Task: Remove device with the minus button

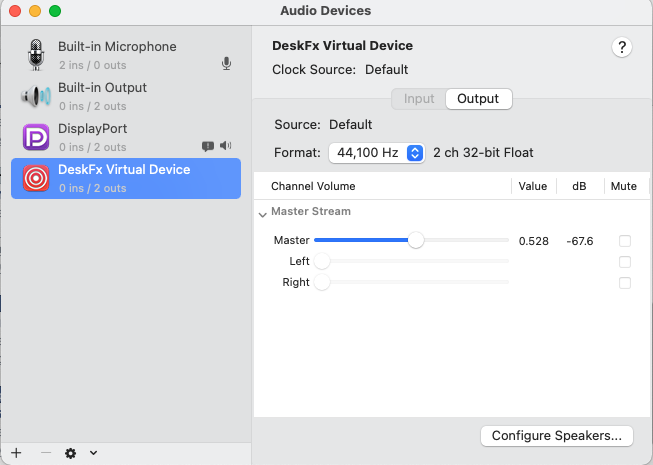Action: 46,453
